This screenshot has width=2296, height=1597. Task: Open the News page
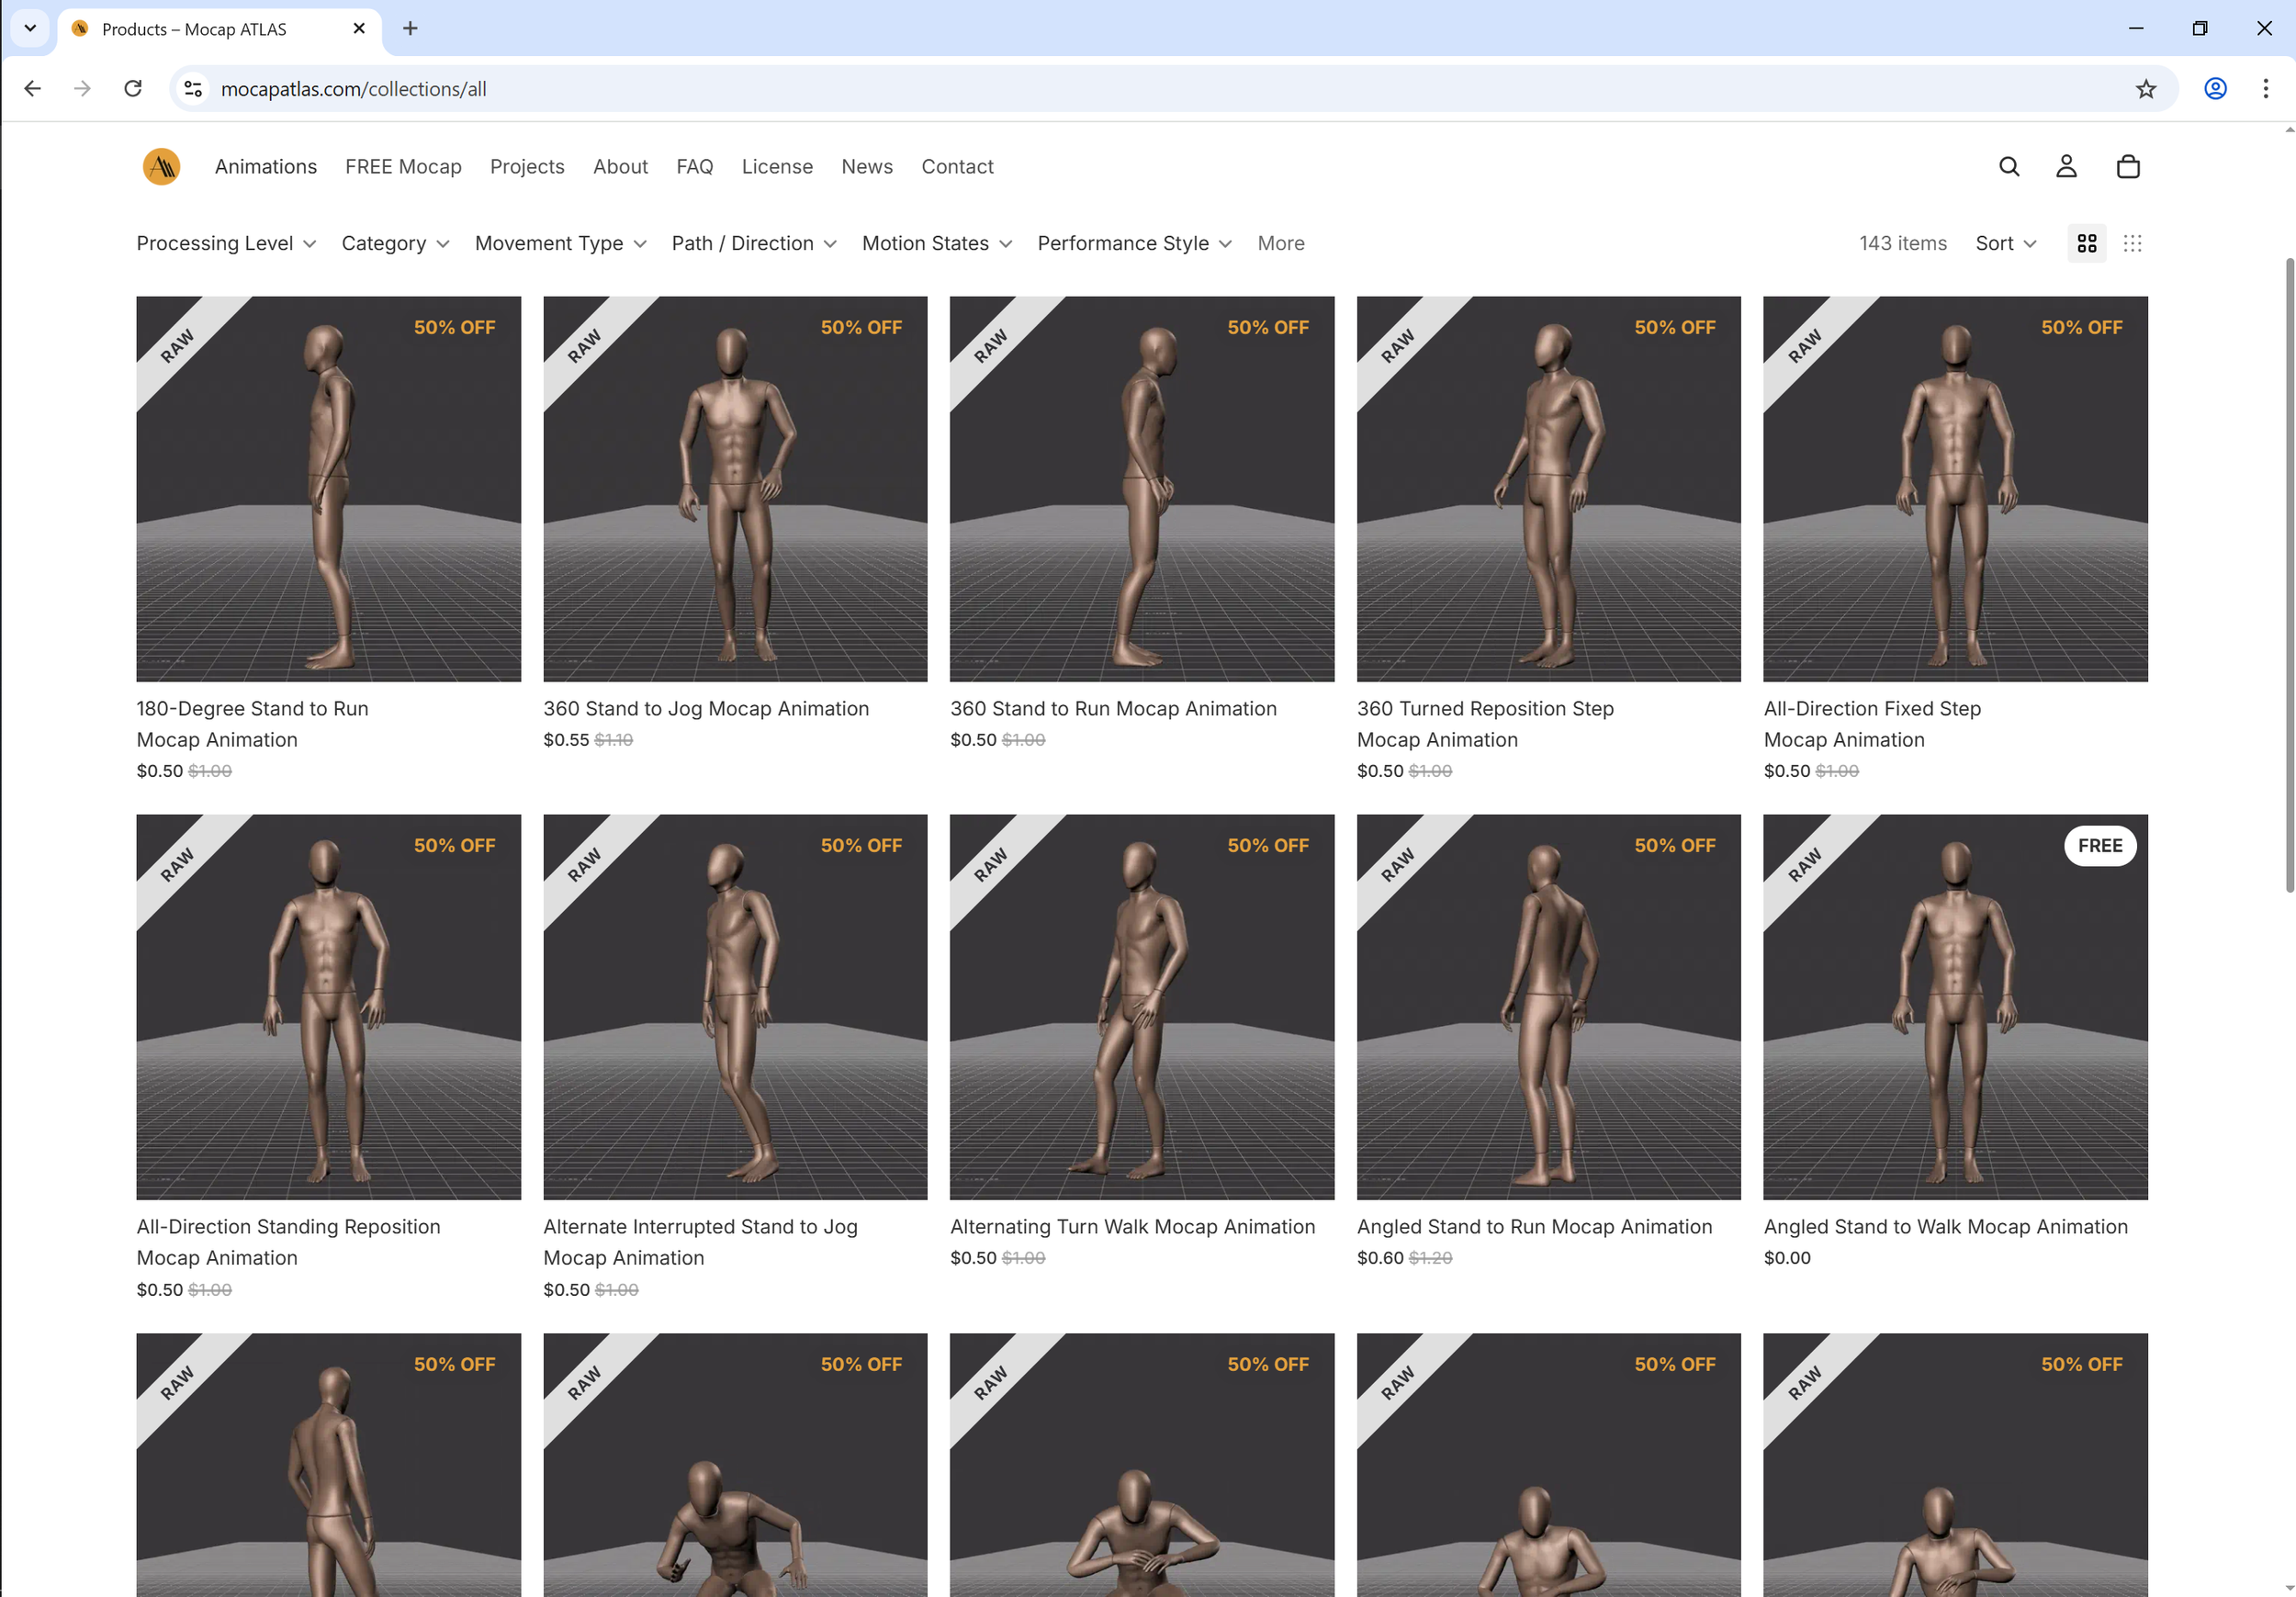tap(866, 166)
